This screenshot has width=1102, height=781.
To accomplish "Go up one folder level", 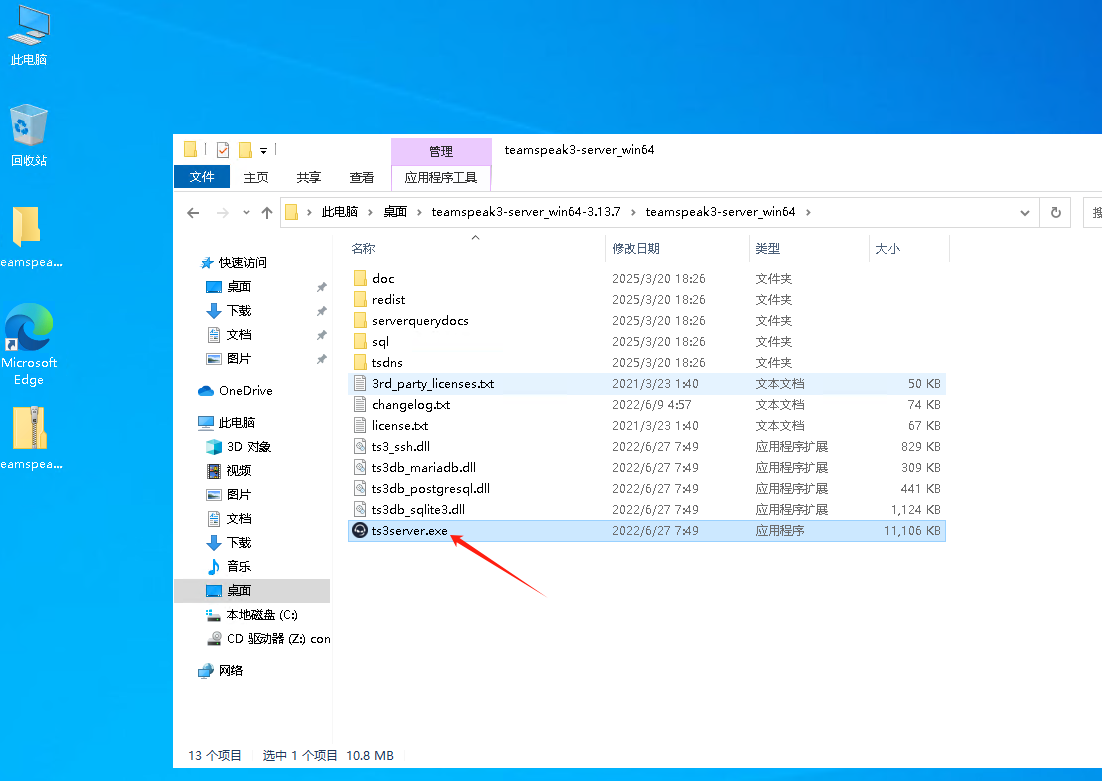I will pos(267,212).
